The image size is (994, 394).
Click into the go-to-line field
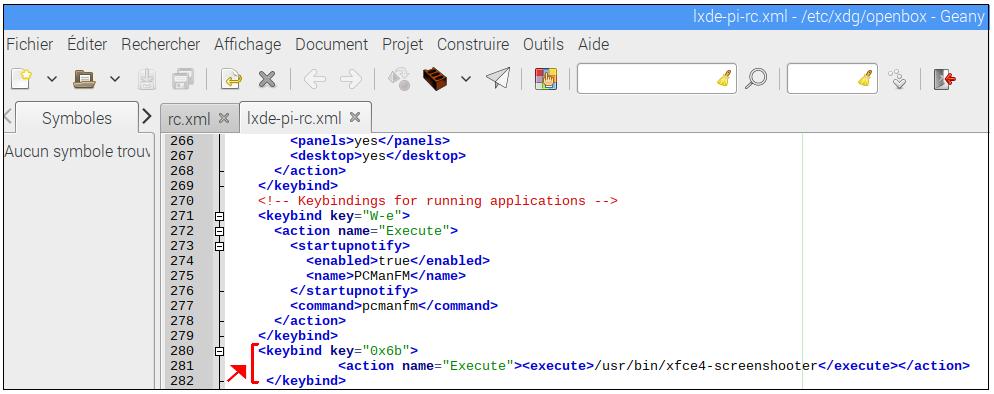[823, 79]
